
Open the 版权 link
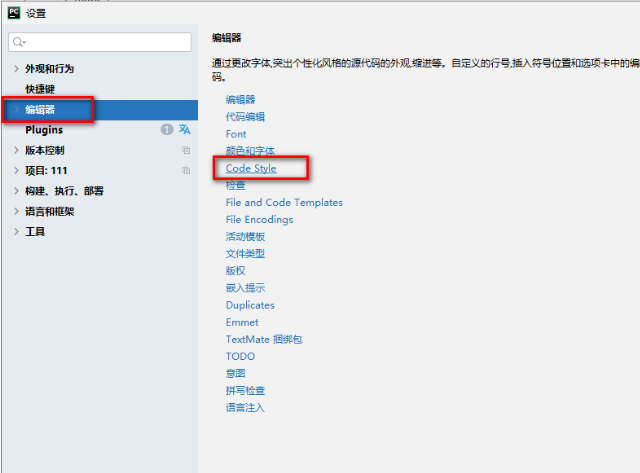[236, 271]
